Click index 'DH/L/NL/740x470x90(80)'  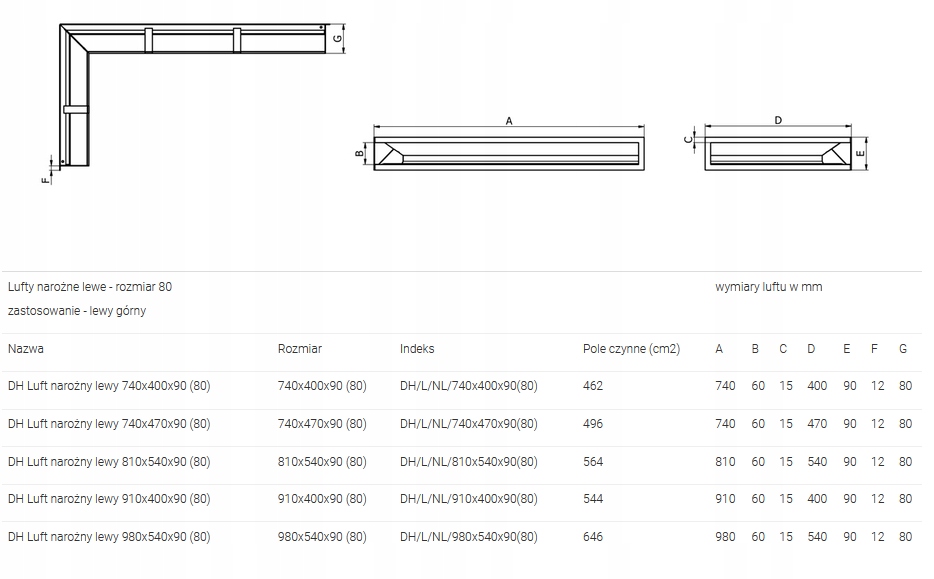coord(469,424)
